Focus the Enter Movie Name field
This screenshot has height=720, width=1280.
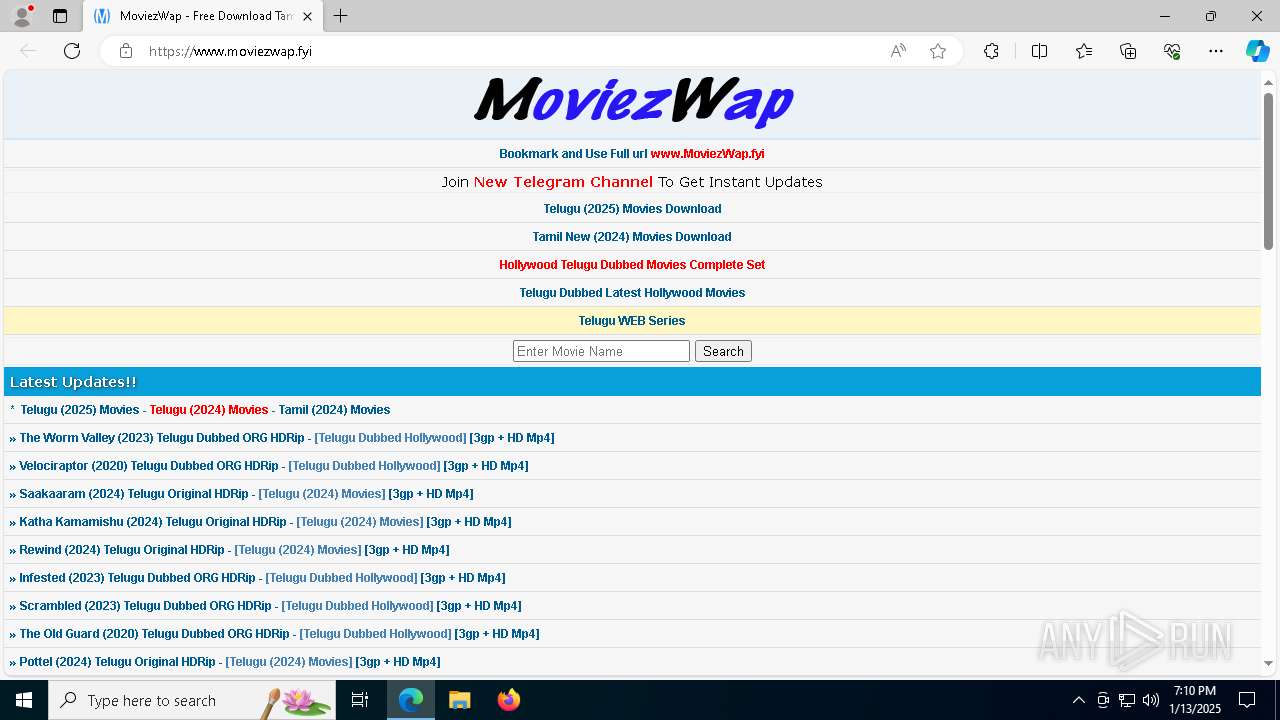coord(601,351)
